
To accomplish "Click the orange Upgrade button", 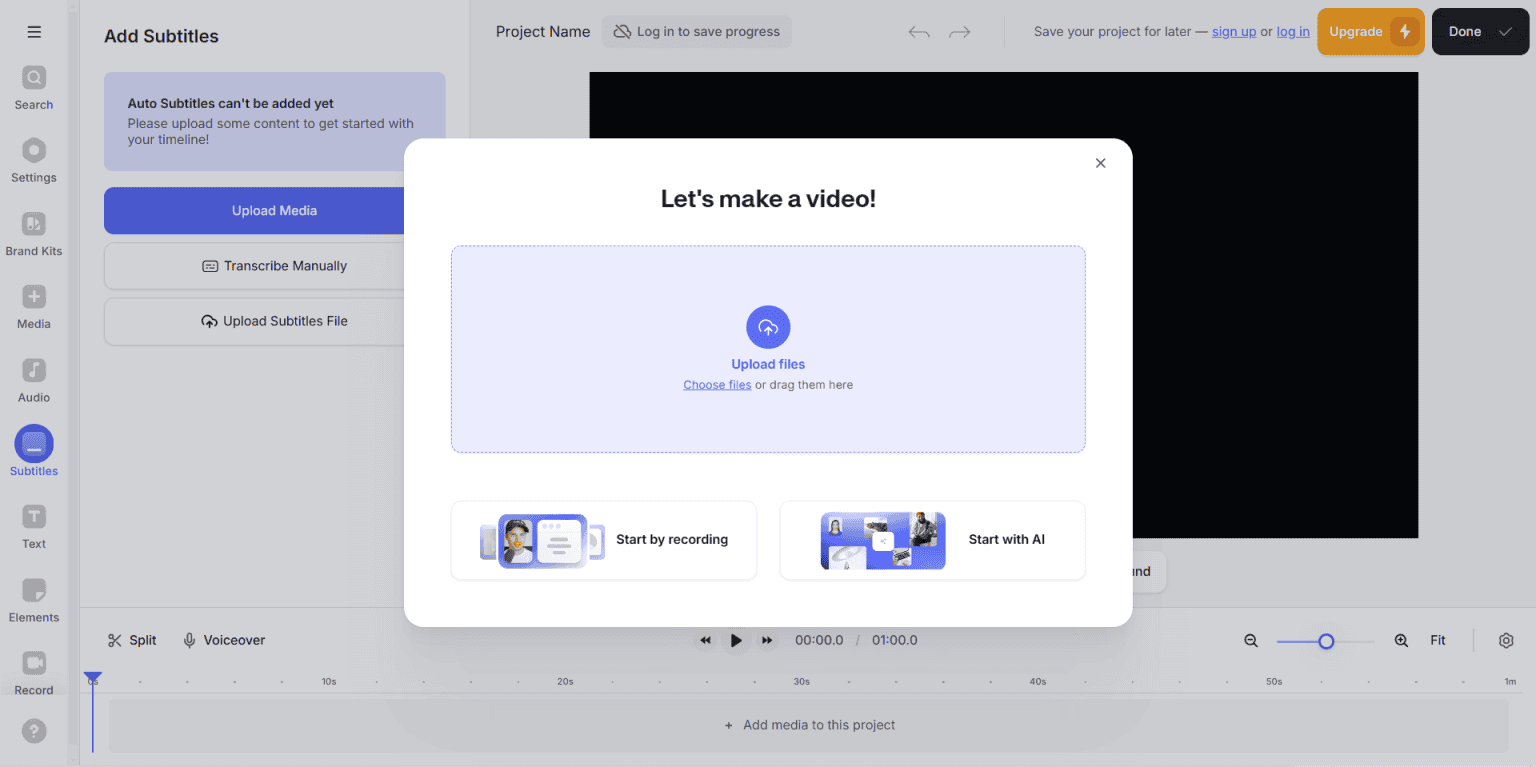I will pyautogui.click(x=1371, y=32).
